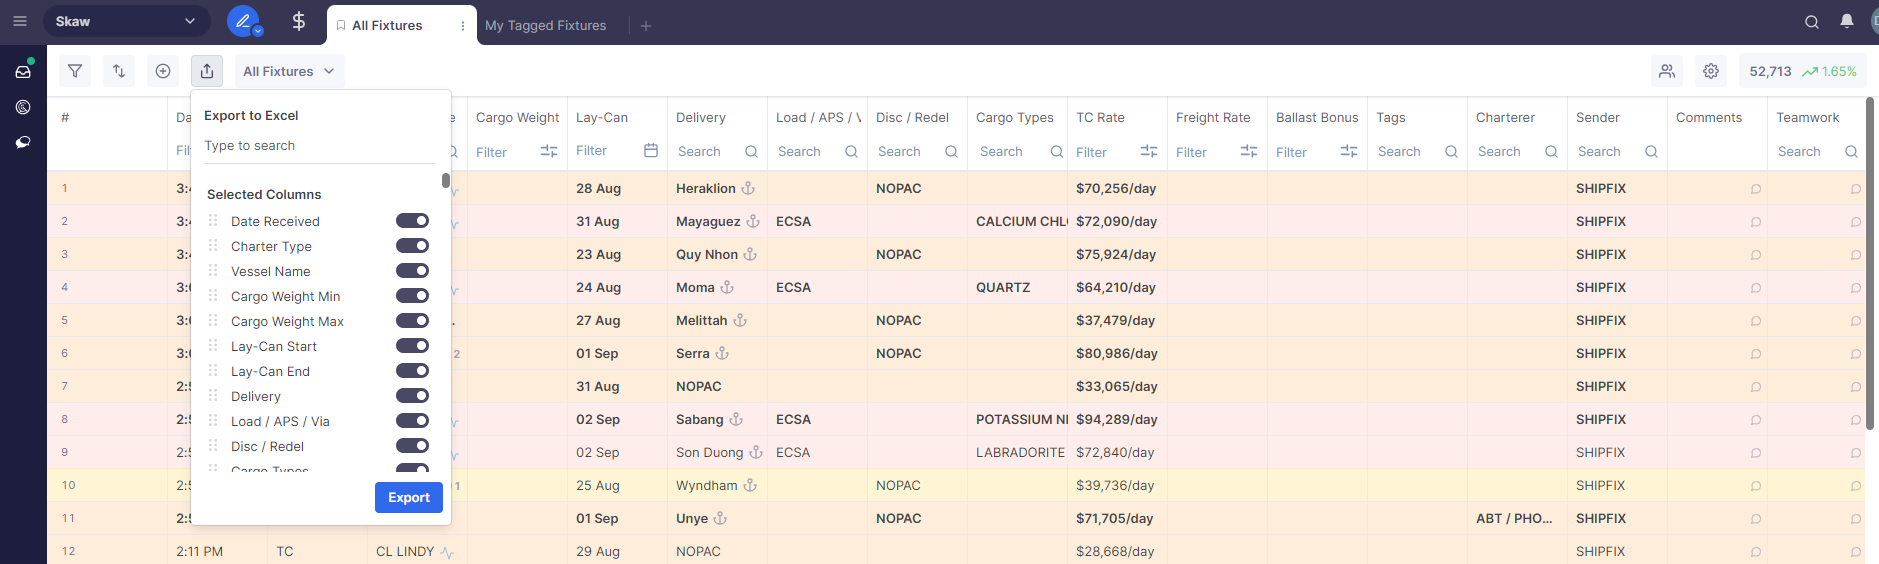Screen dimensions: 1879x564
Task: Click the Type to search field
Action: (318, 146)
